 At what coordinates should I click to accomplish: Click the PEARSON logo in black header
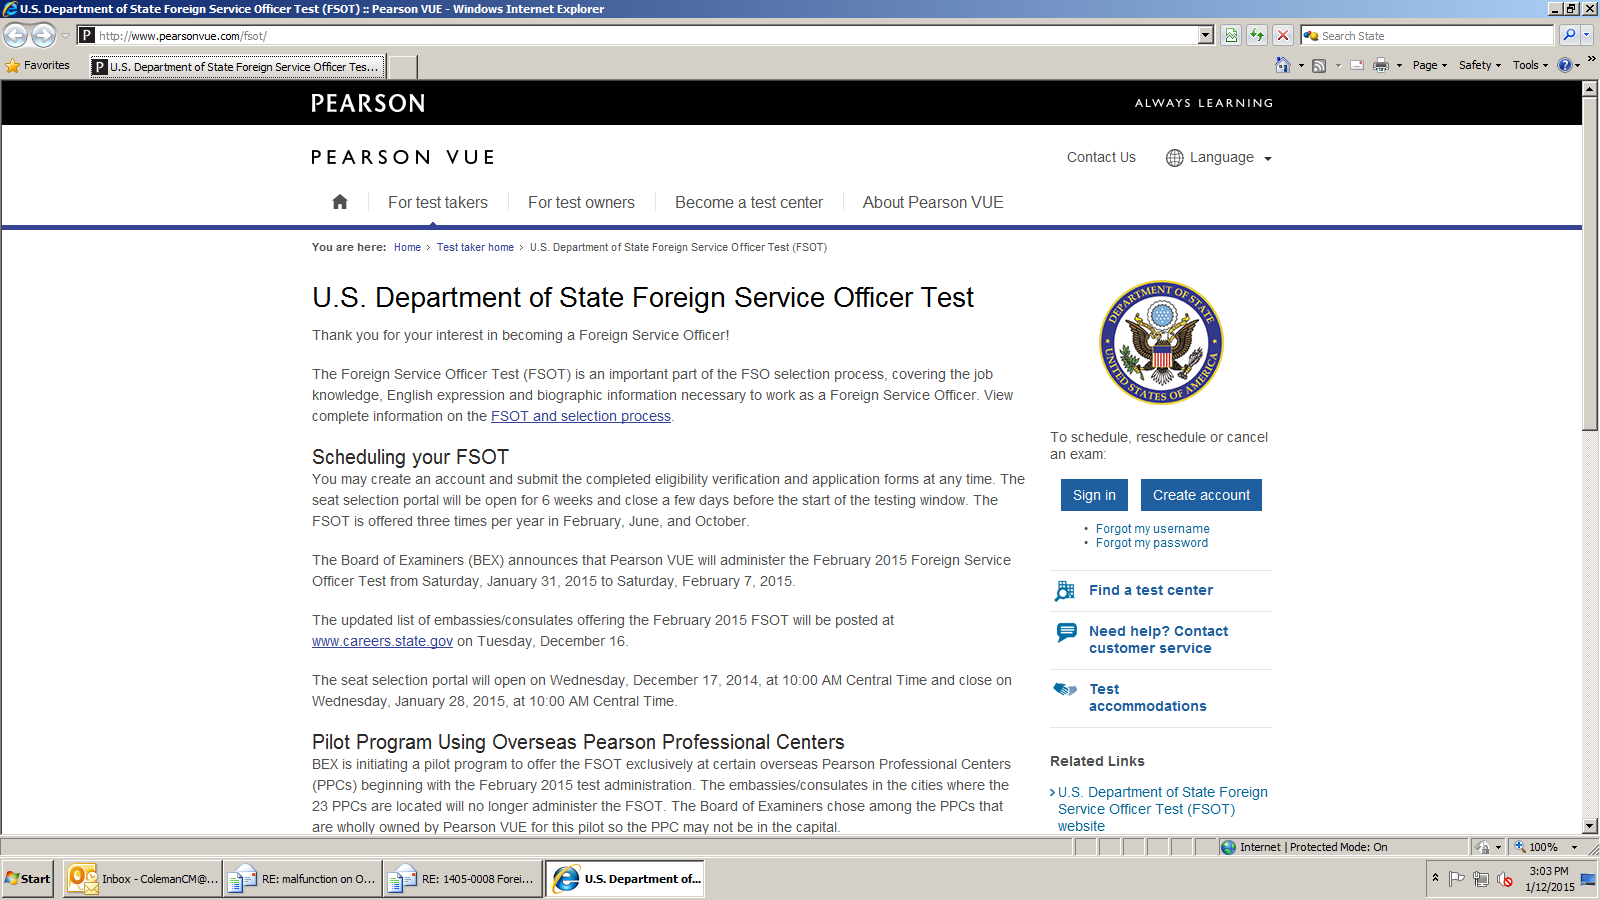click(x=368, y=103)
